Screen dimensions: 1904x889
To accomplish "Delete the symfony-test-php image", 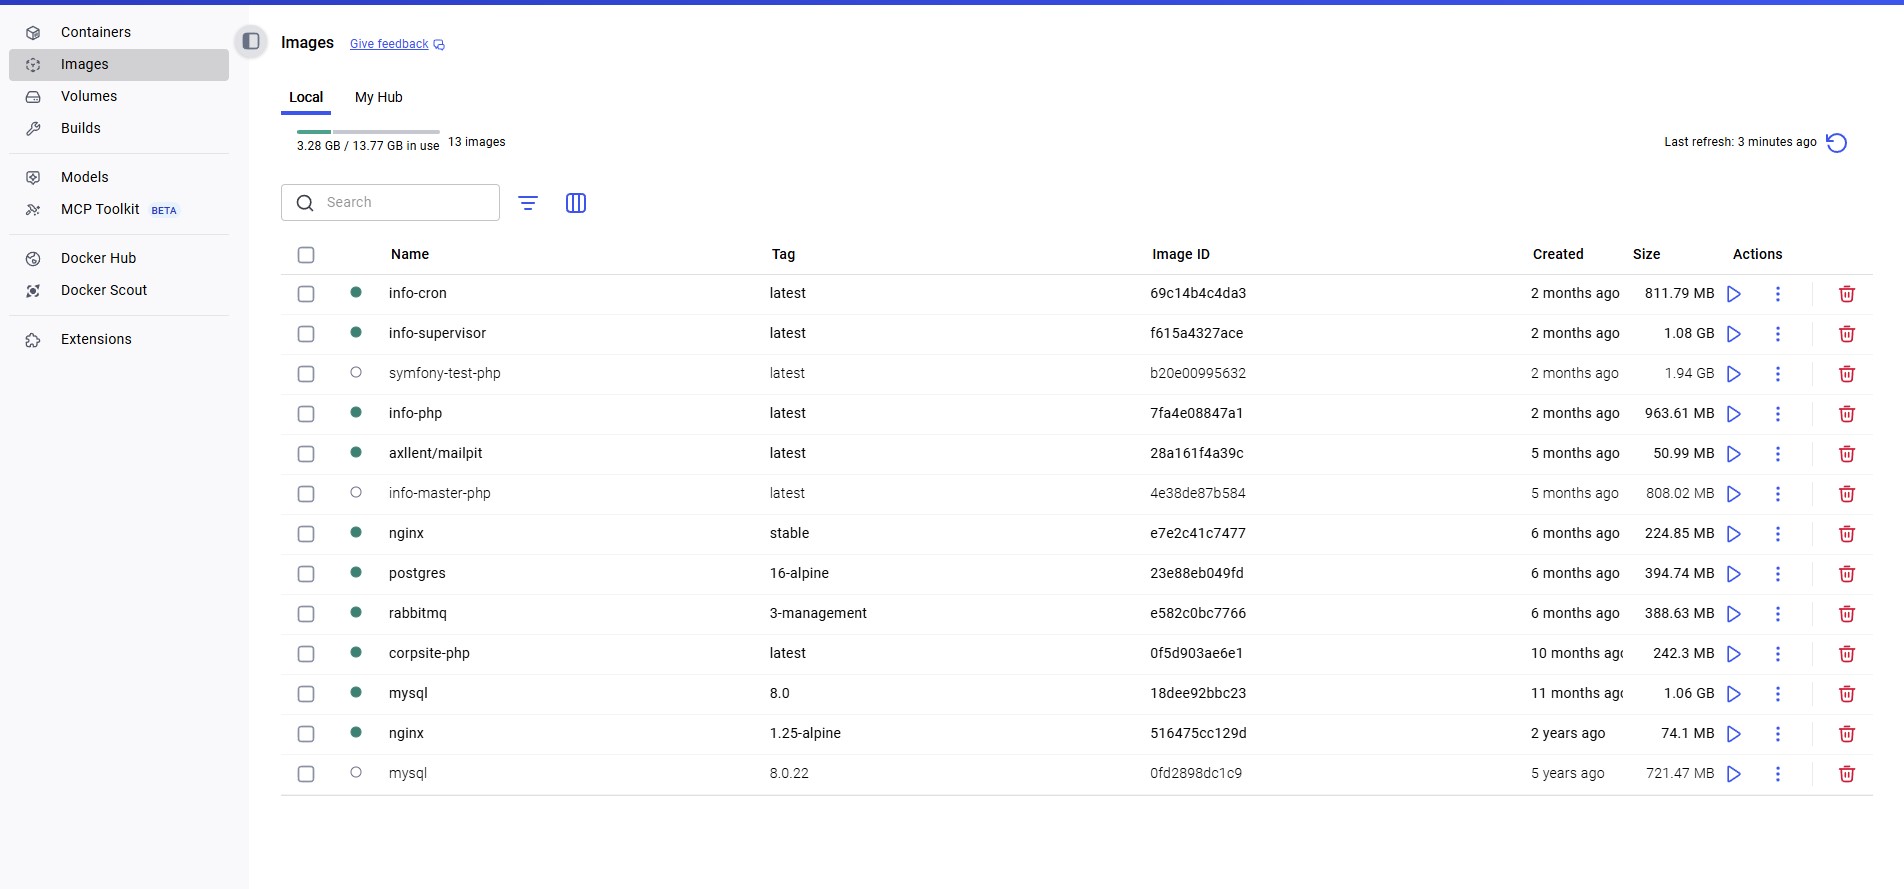I will pos(1847,374).
